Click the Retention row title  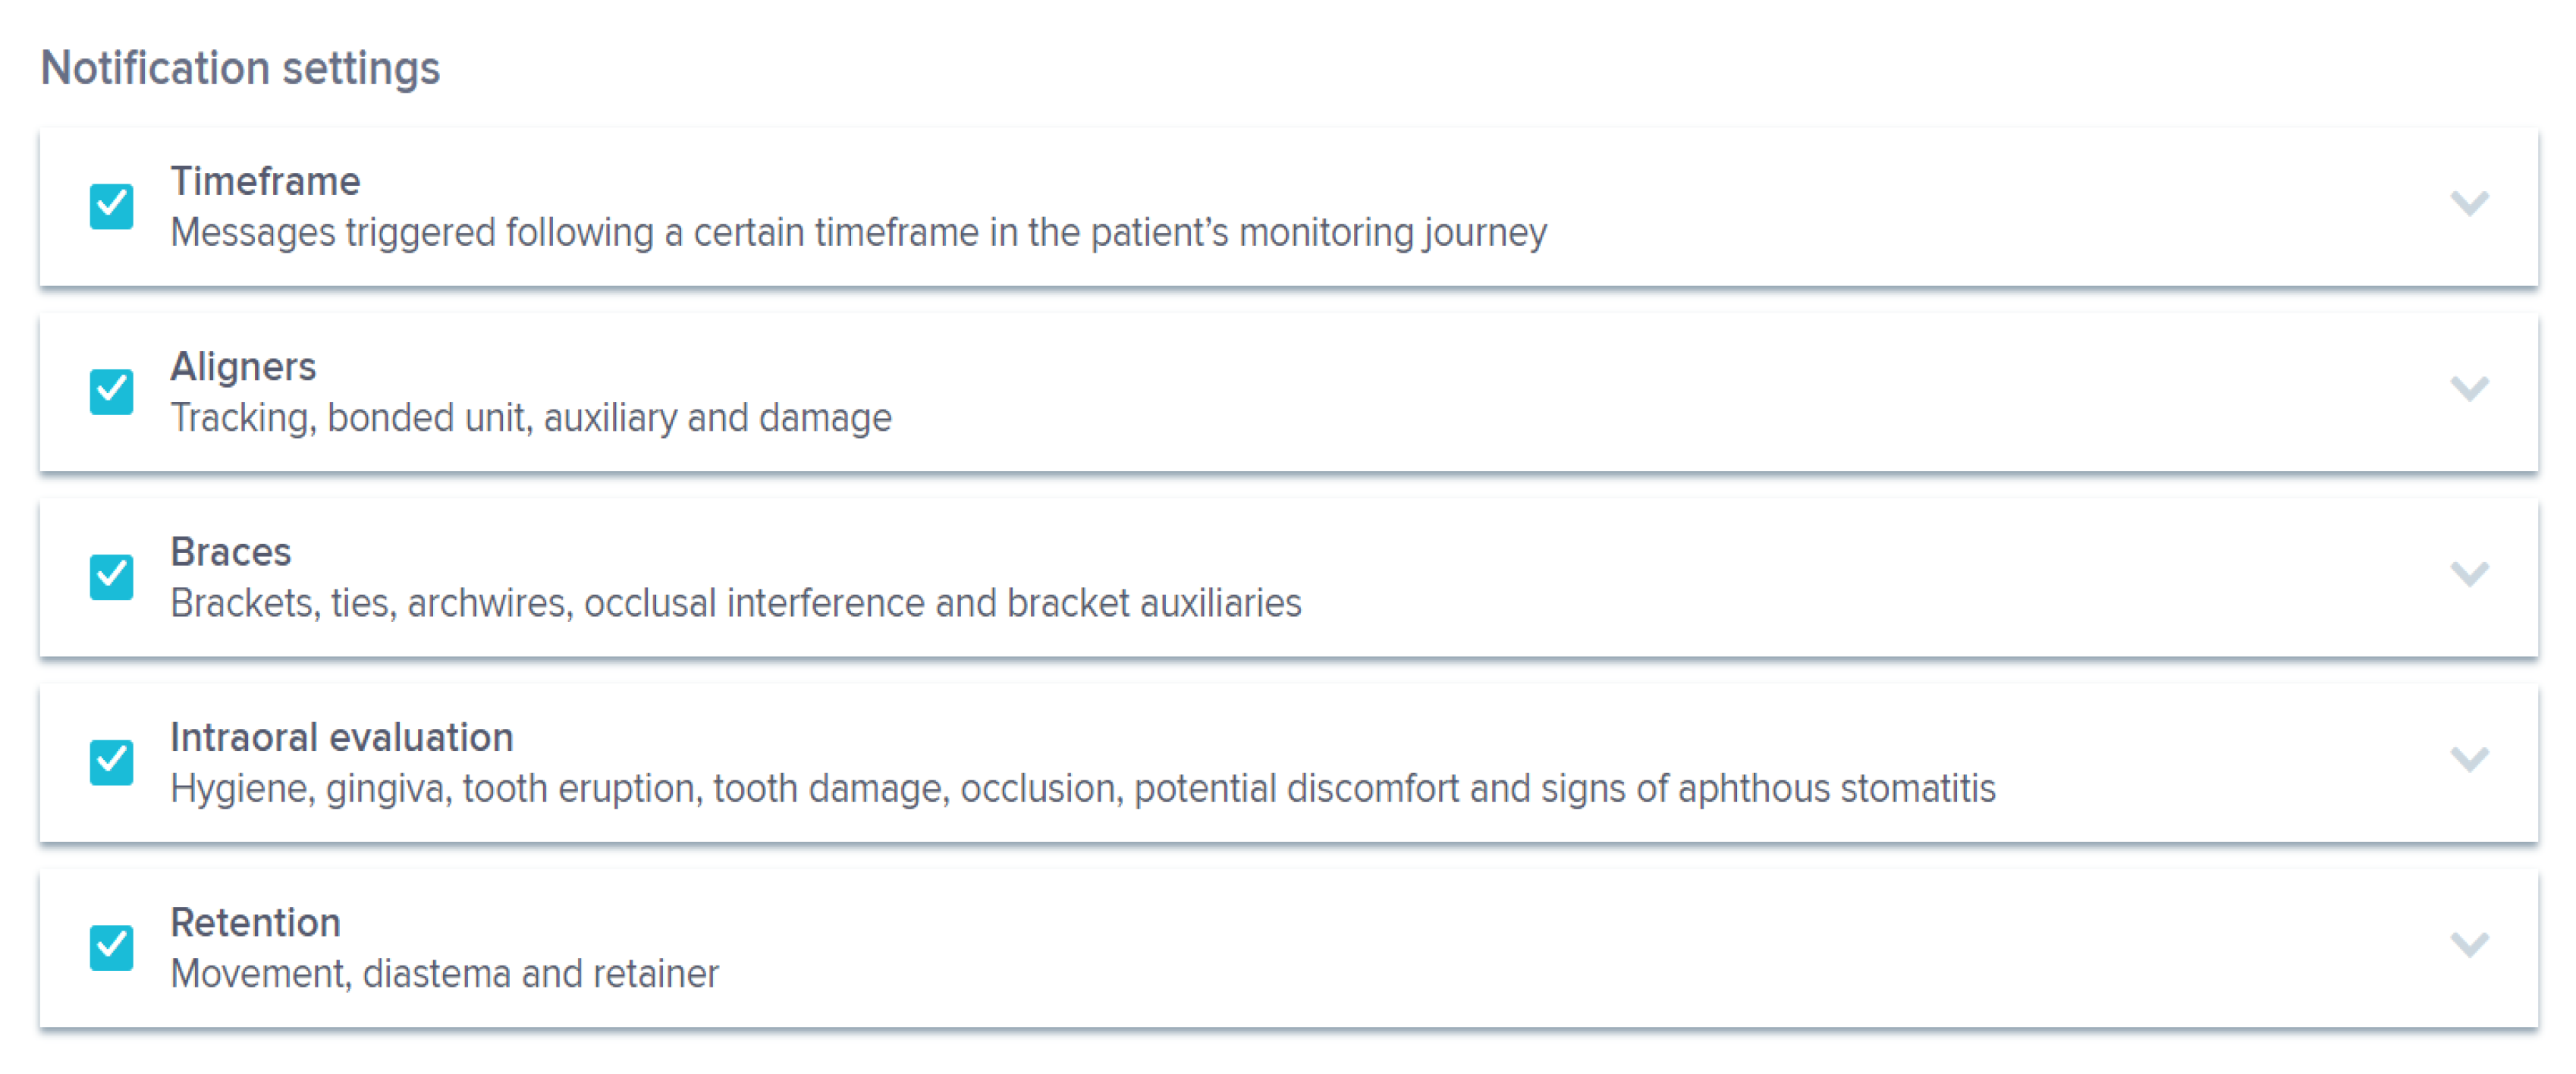tap(256, 922)
